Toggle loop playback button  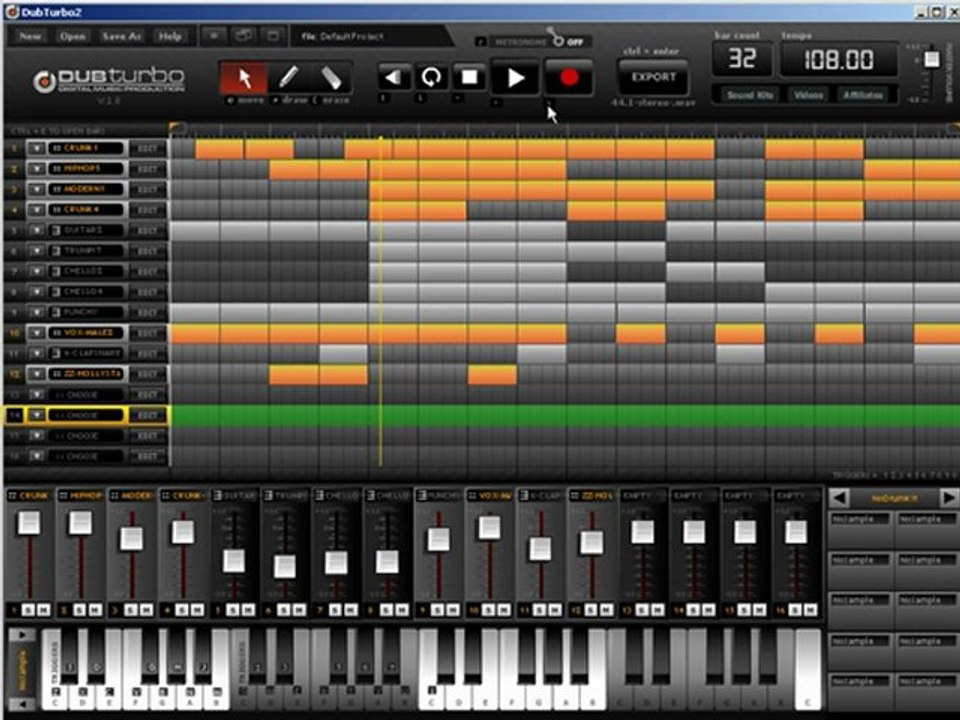pos(431,78)
